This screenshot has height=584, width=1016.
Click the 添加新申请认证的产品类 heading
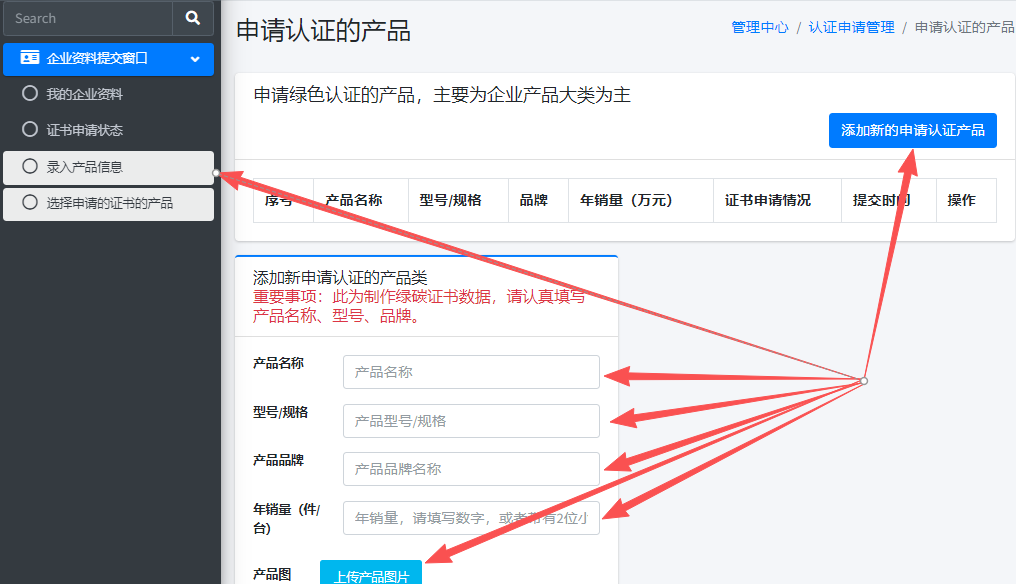point(340,278)
